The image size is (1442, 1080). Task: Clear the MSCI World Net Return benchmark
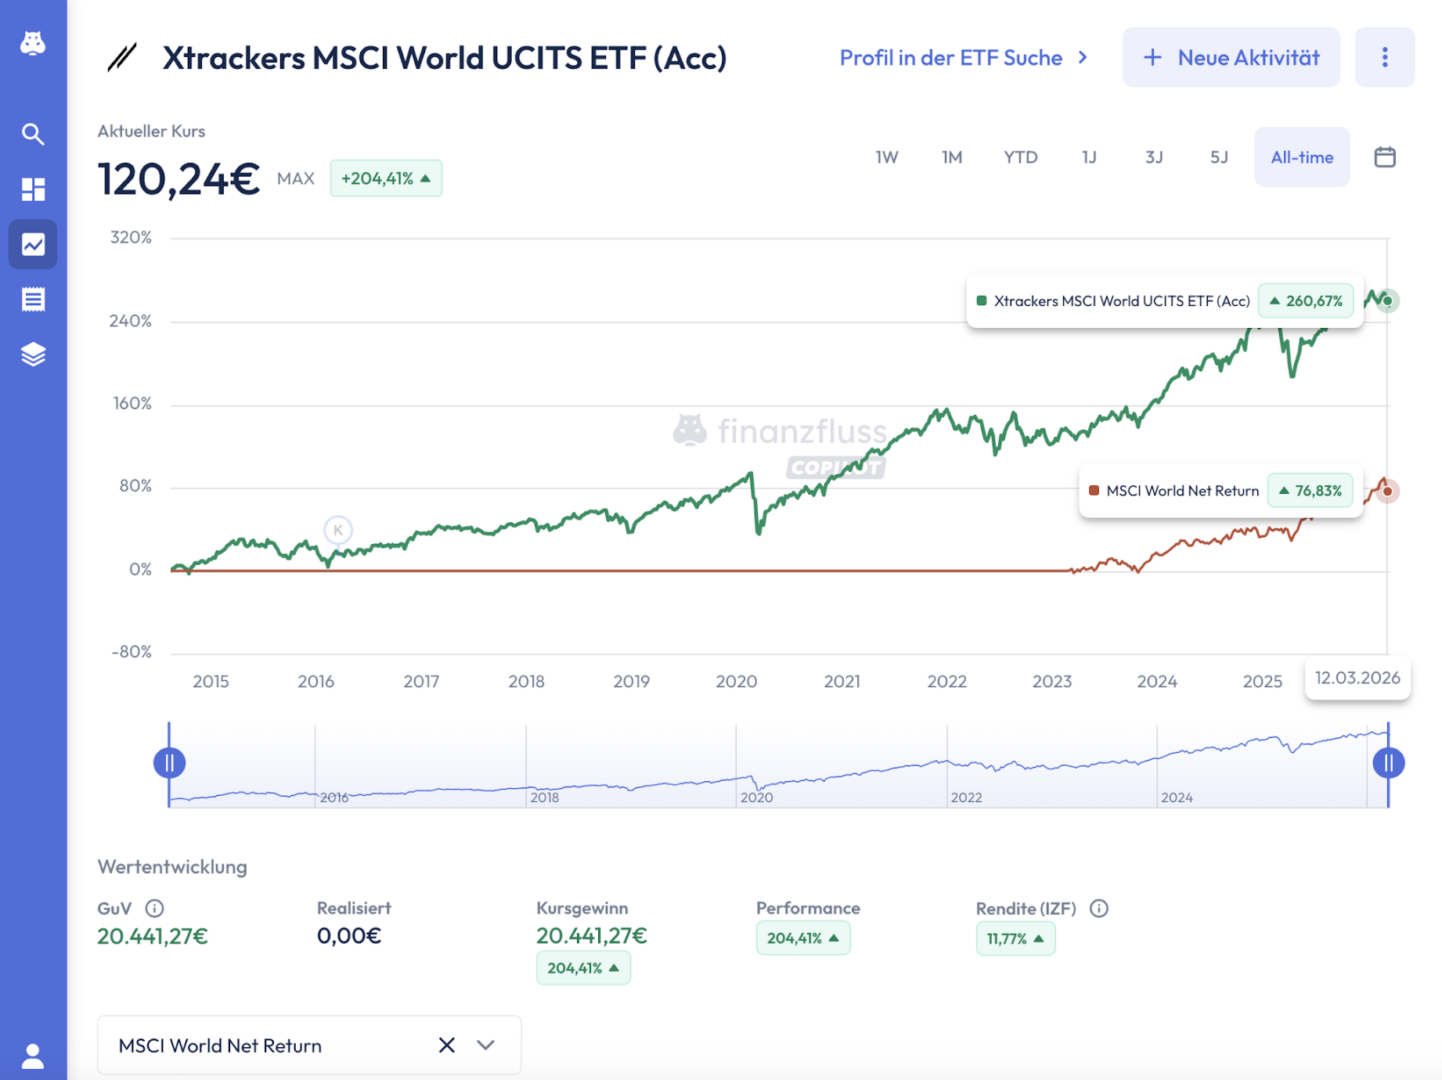(x=447, y=1045)
